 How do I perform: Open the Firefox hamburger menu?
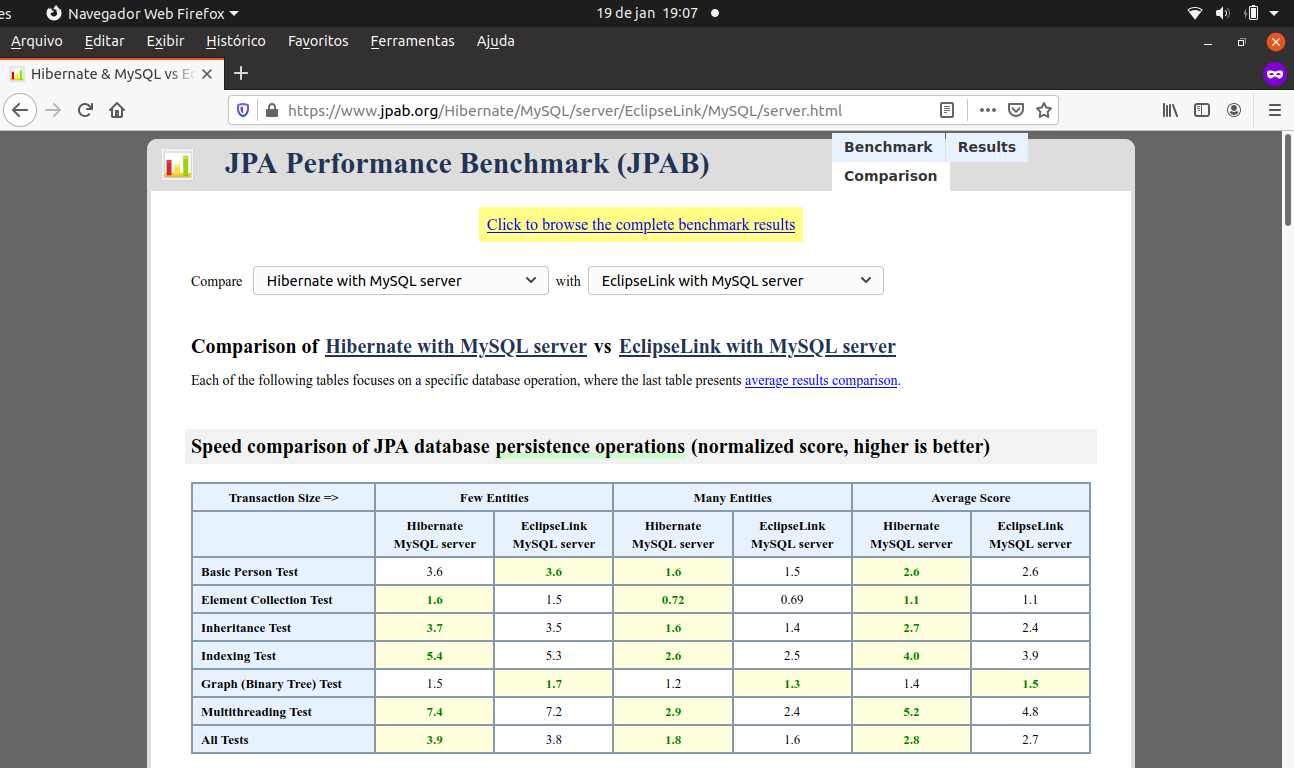pyautogui.click(x=1274, y=110)
